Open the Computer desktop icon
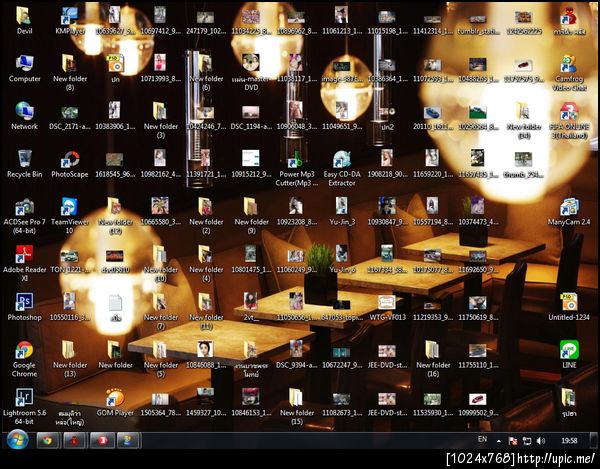600x469 pixels. point(24,69)
